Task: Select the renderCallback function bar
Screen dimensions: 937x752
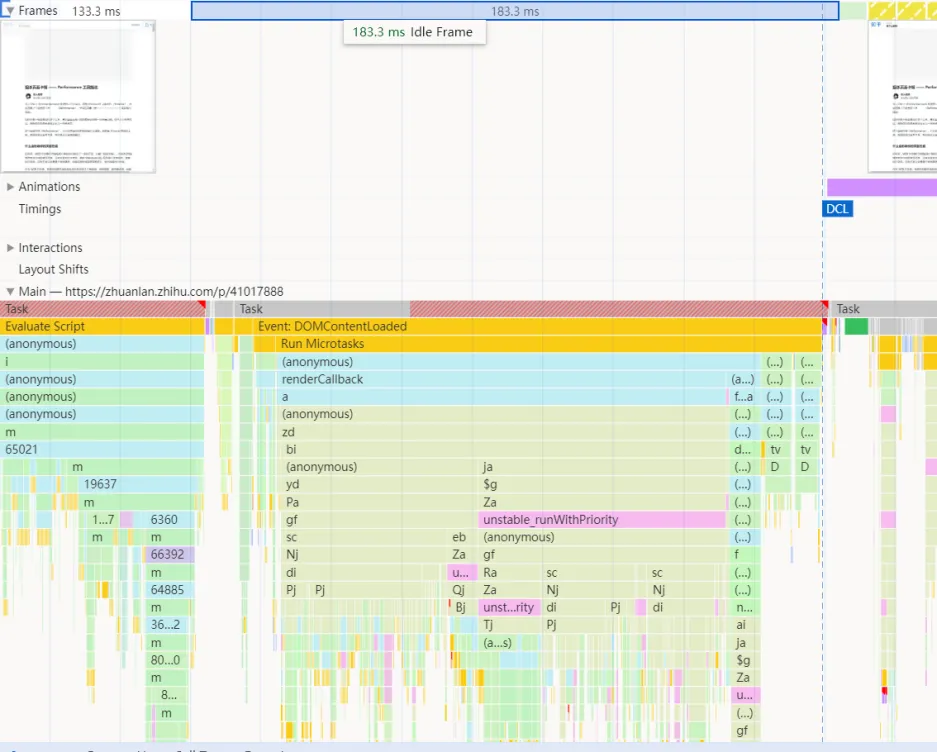Action: (503, 379)
